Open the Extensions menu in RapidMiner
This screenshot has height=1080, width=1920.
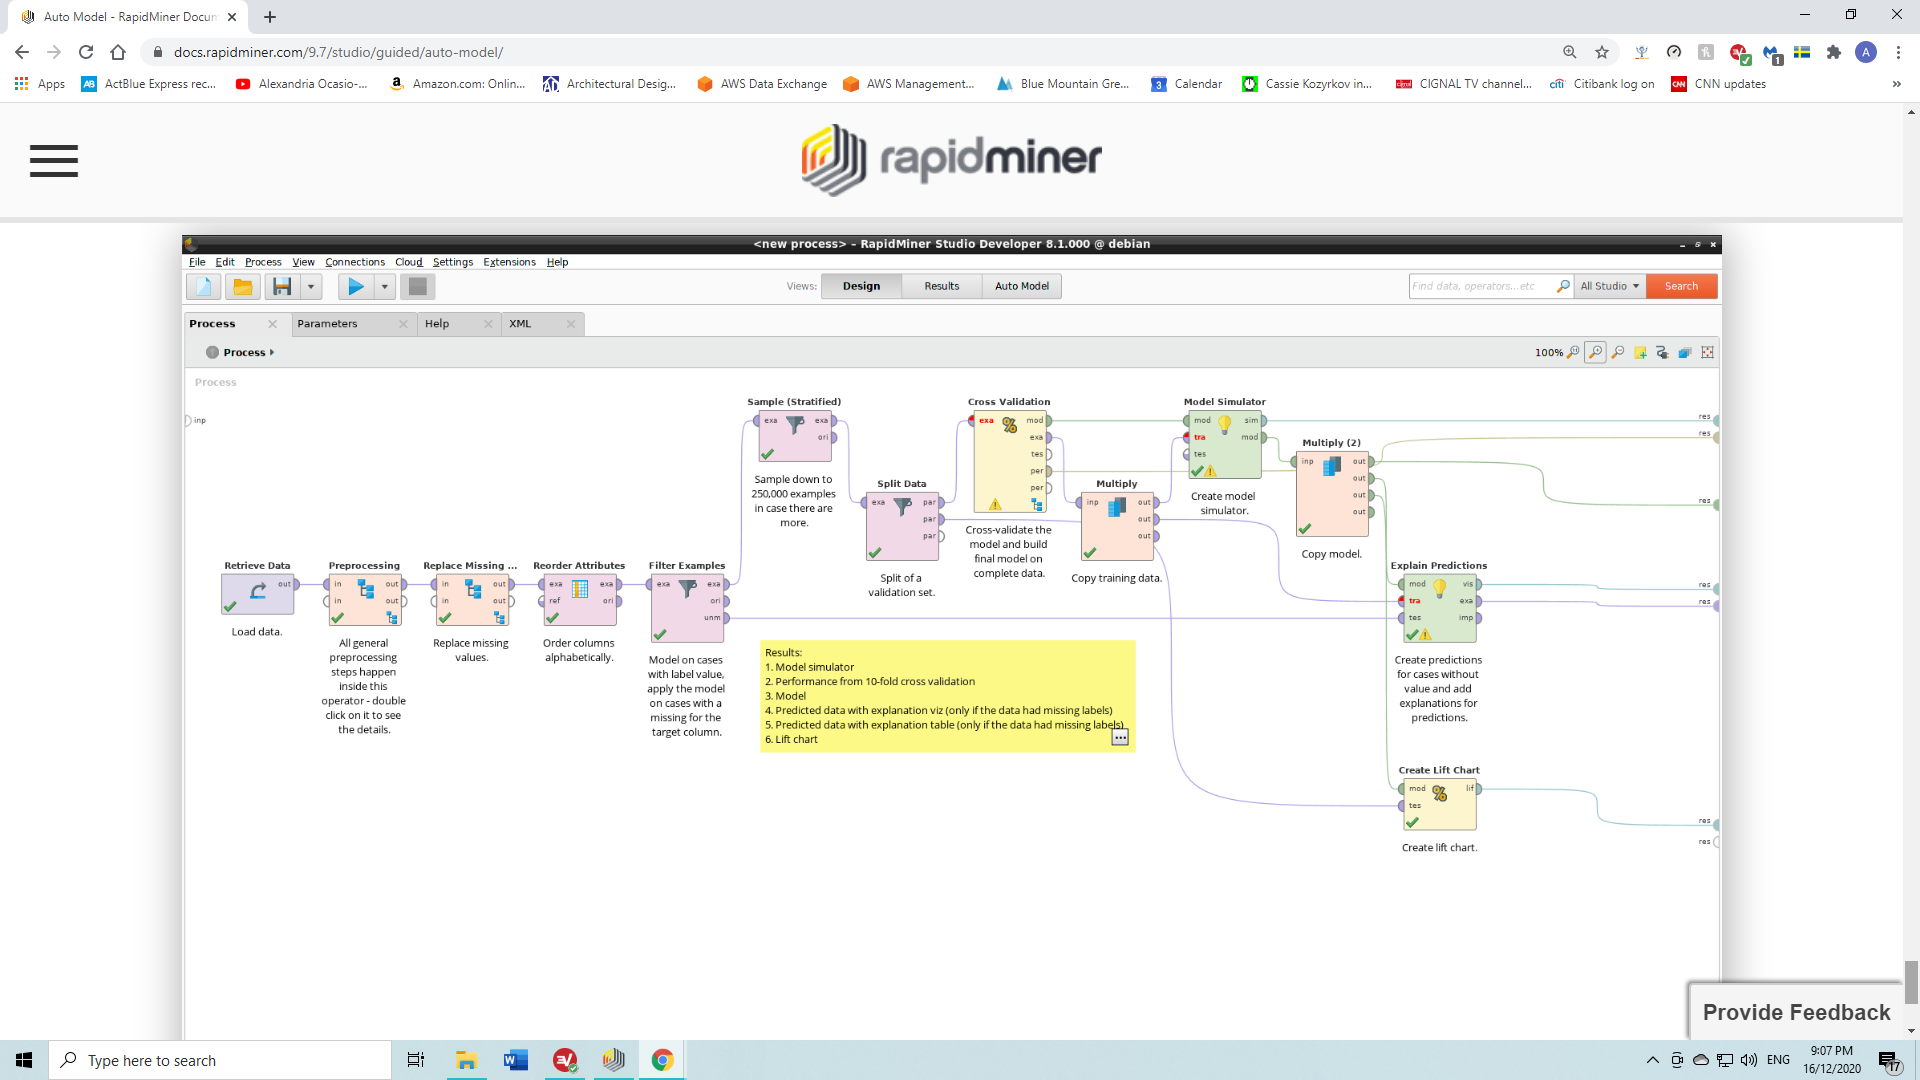click(x=509, y=262)
